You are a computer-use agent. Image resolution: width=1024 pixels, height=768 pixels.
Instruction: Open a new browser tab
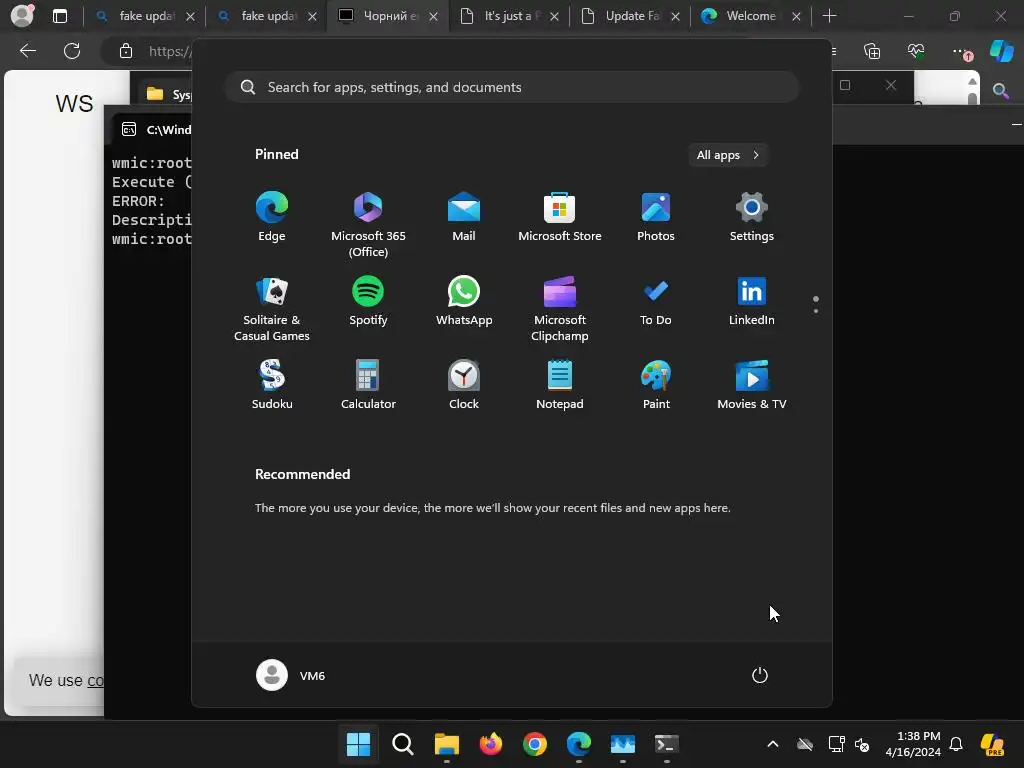pos(829,16)
